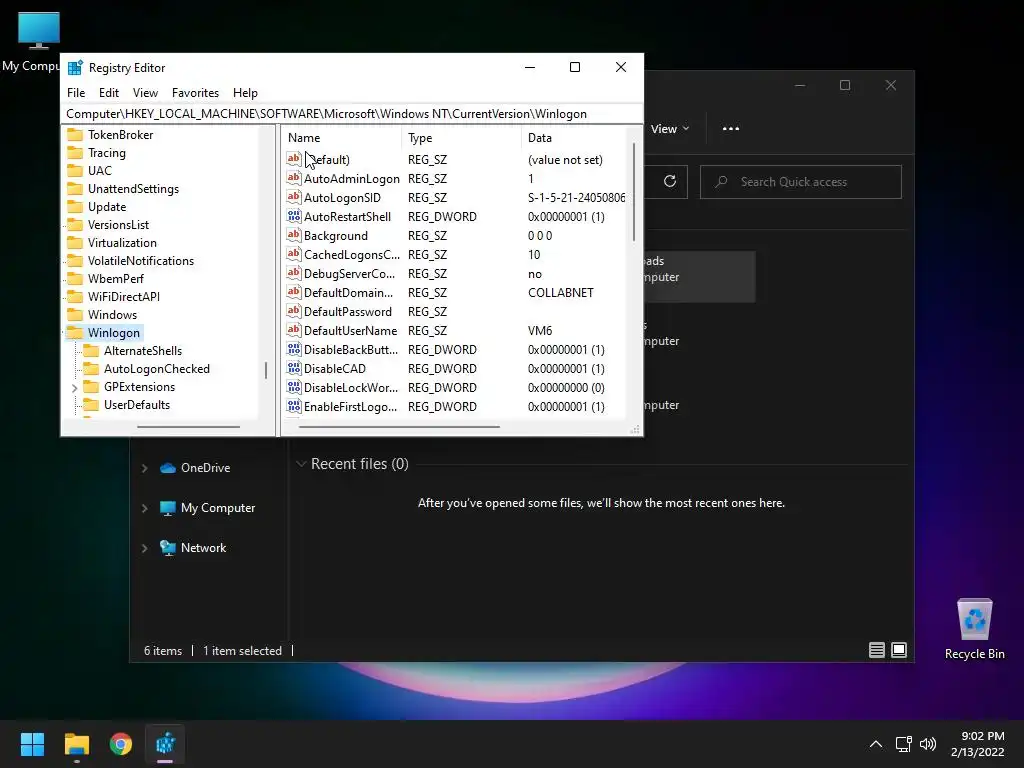The height and width of the screenshot is (768, 1024).
Task: Open the File menu in Registry Editor
Action: (76, 93)
